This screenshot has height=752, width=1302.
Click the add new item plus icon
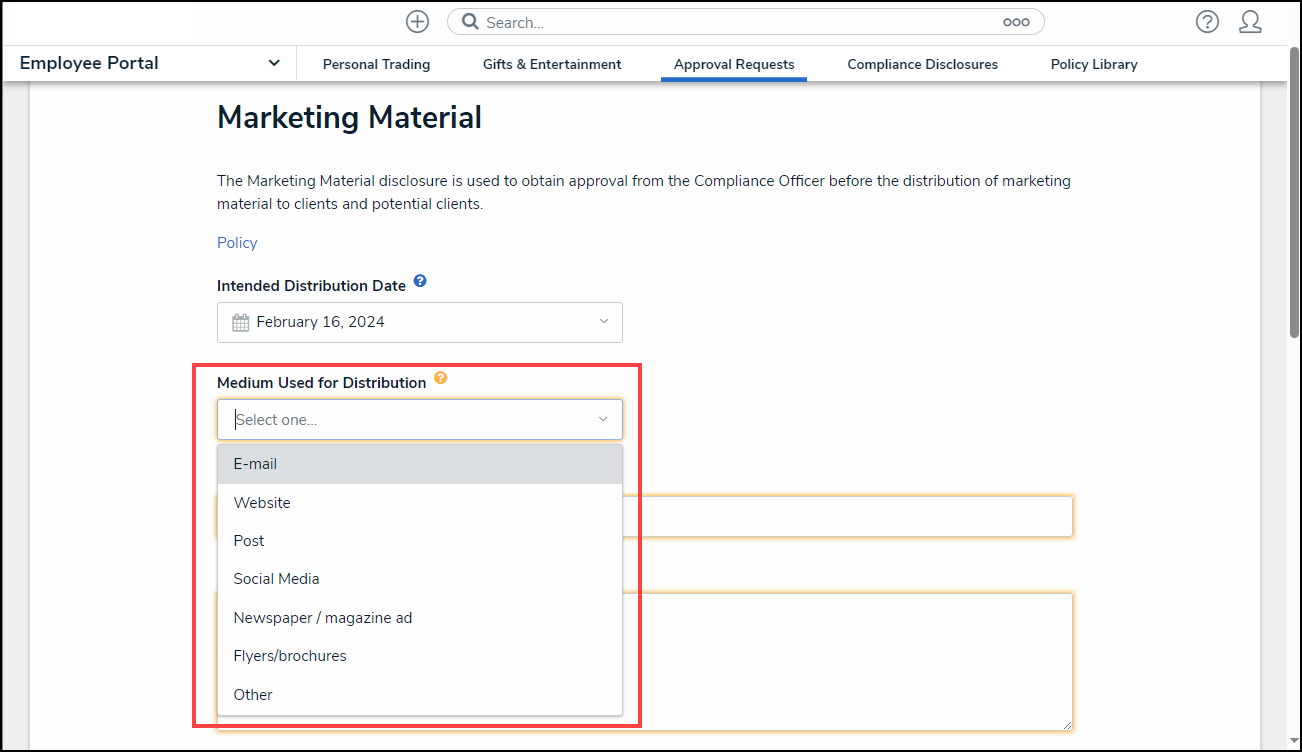(x=417, y=21)
